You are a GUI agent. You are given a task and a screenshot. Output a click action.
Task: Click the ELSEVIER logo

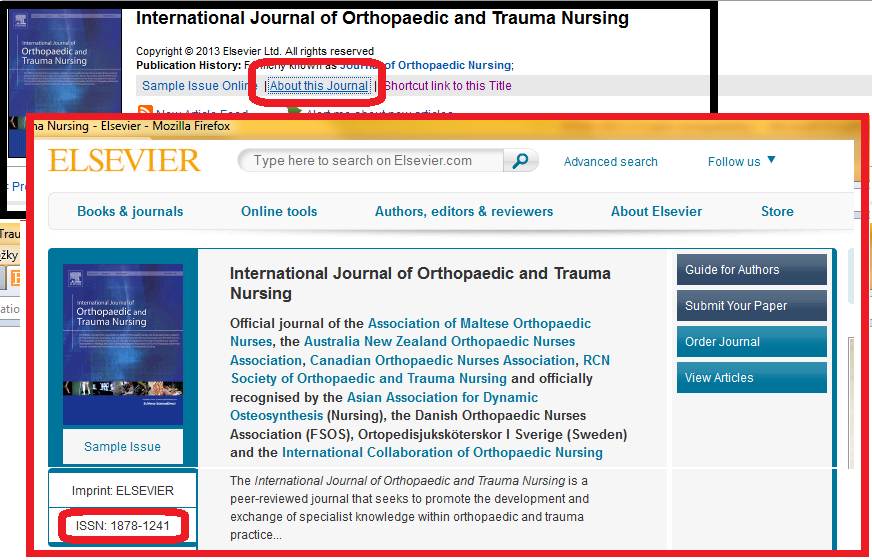click(x=124, y=161)
